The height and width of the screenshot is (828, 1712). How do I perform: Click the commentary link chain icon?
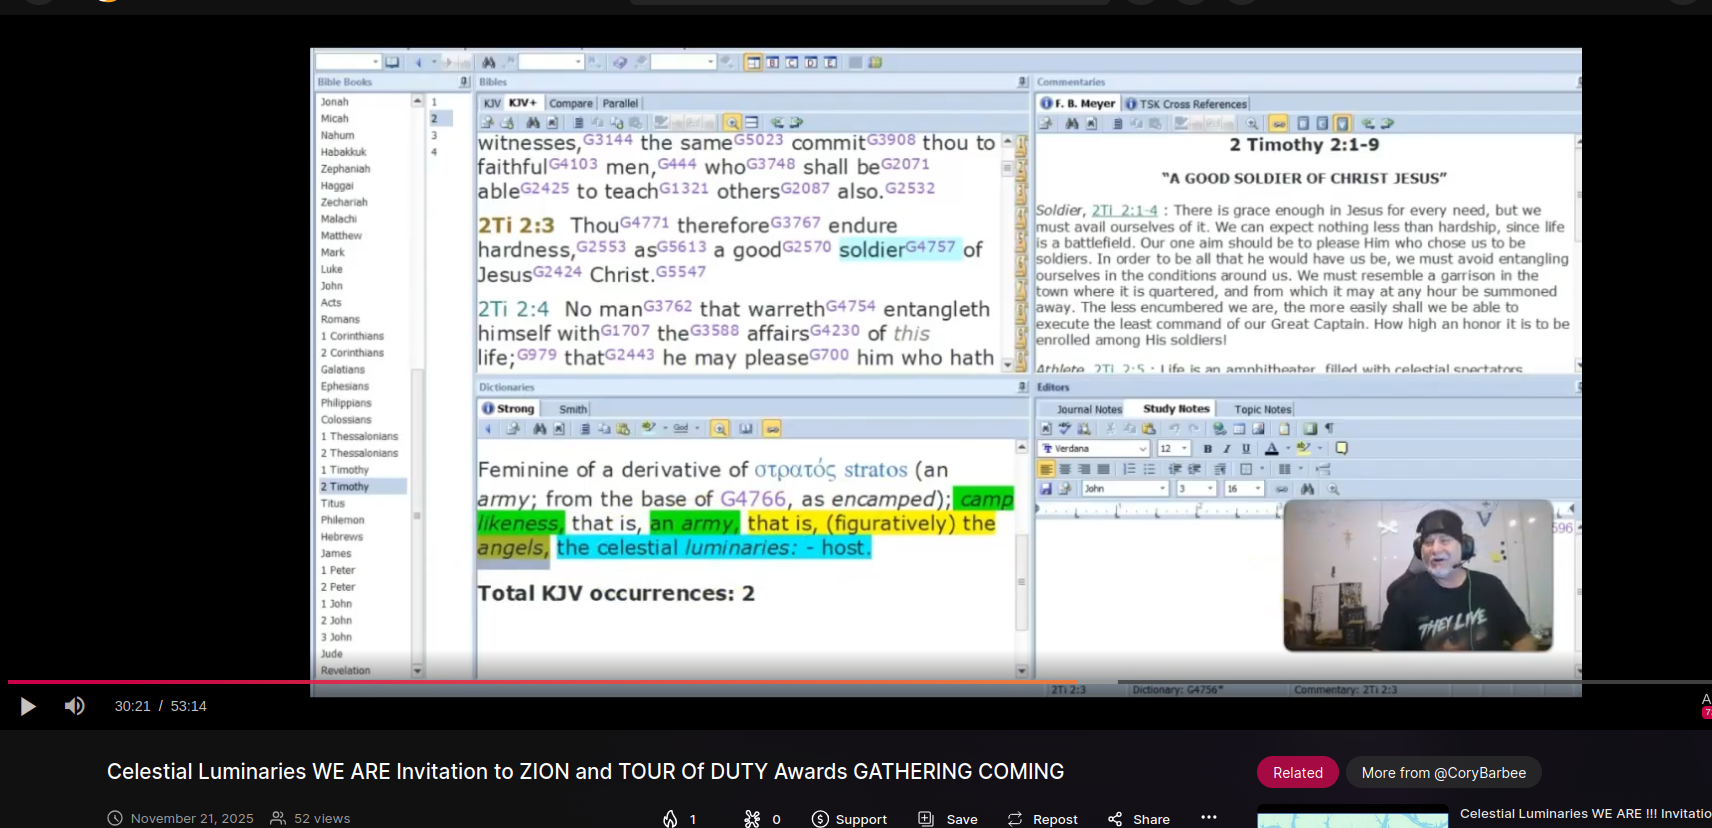coord(1278,123)
